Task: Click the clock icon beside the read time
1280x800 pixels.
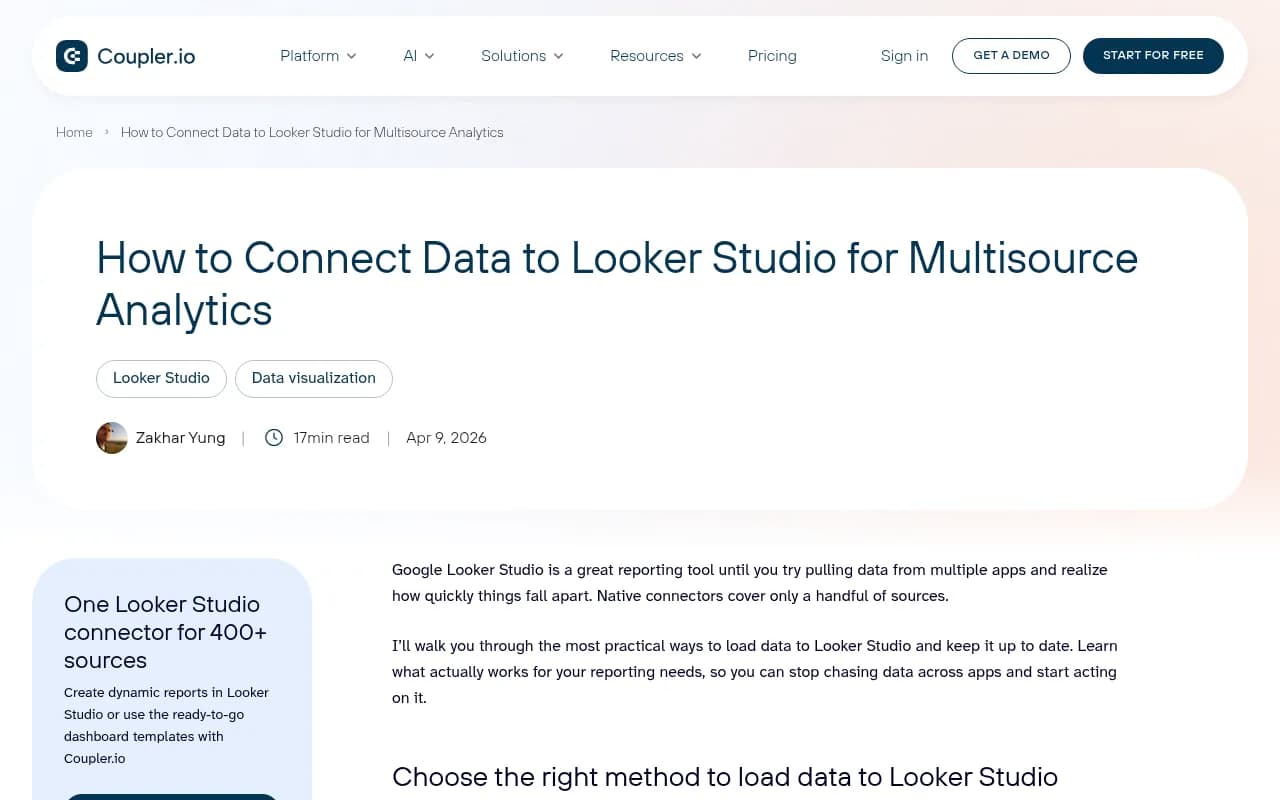Action: 273,437
